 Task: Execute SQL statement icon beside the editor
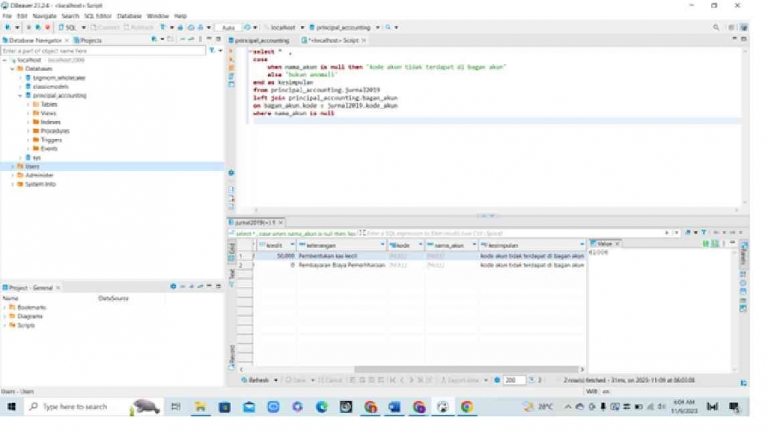231,51
